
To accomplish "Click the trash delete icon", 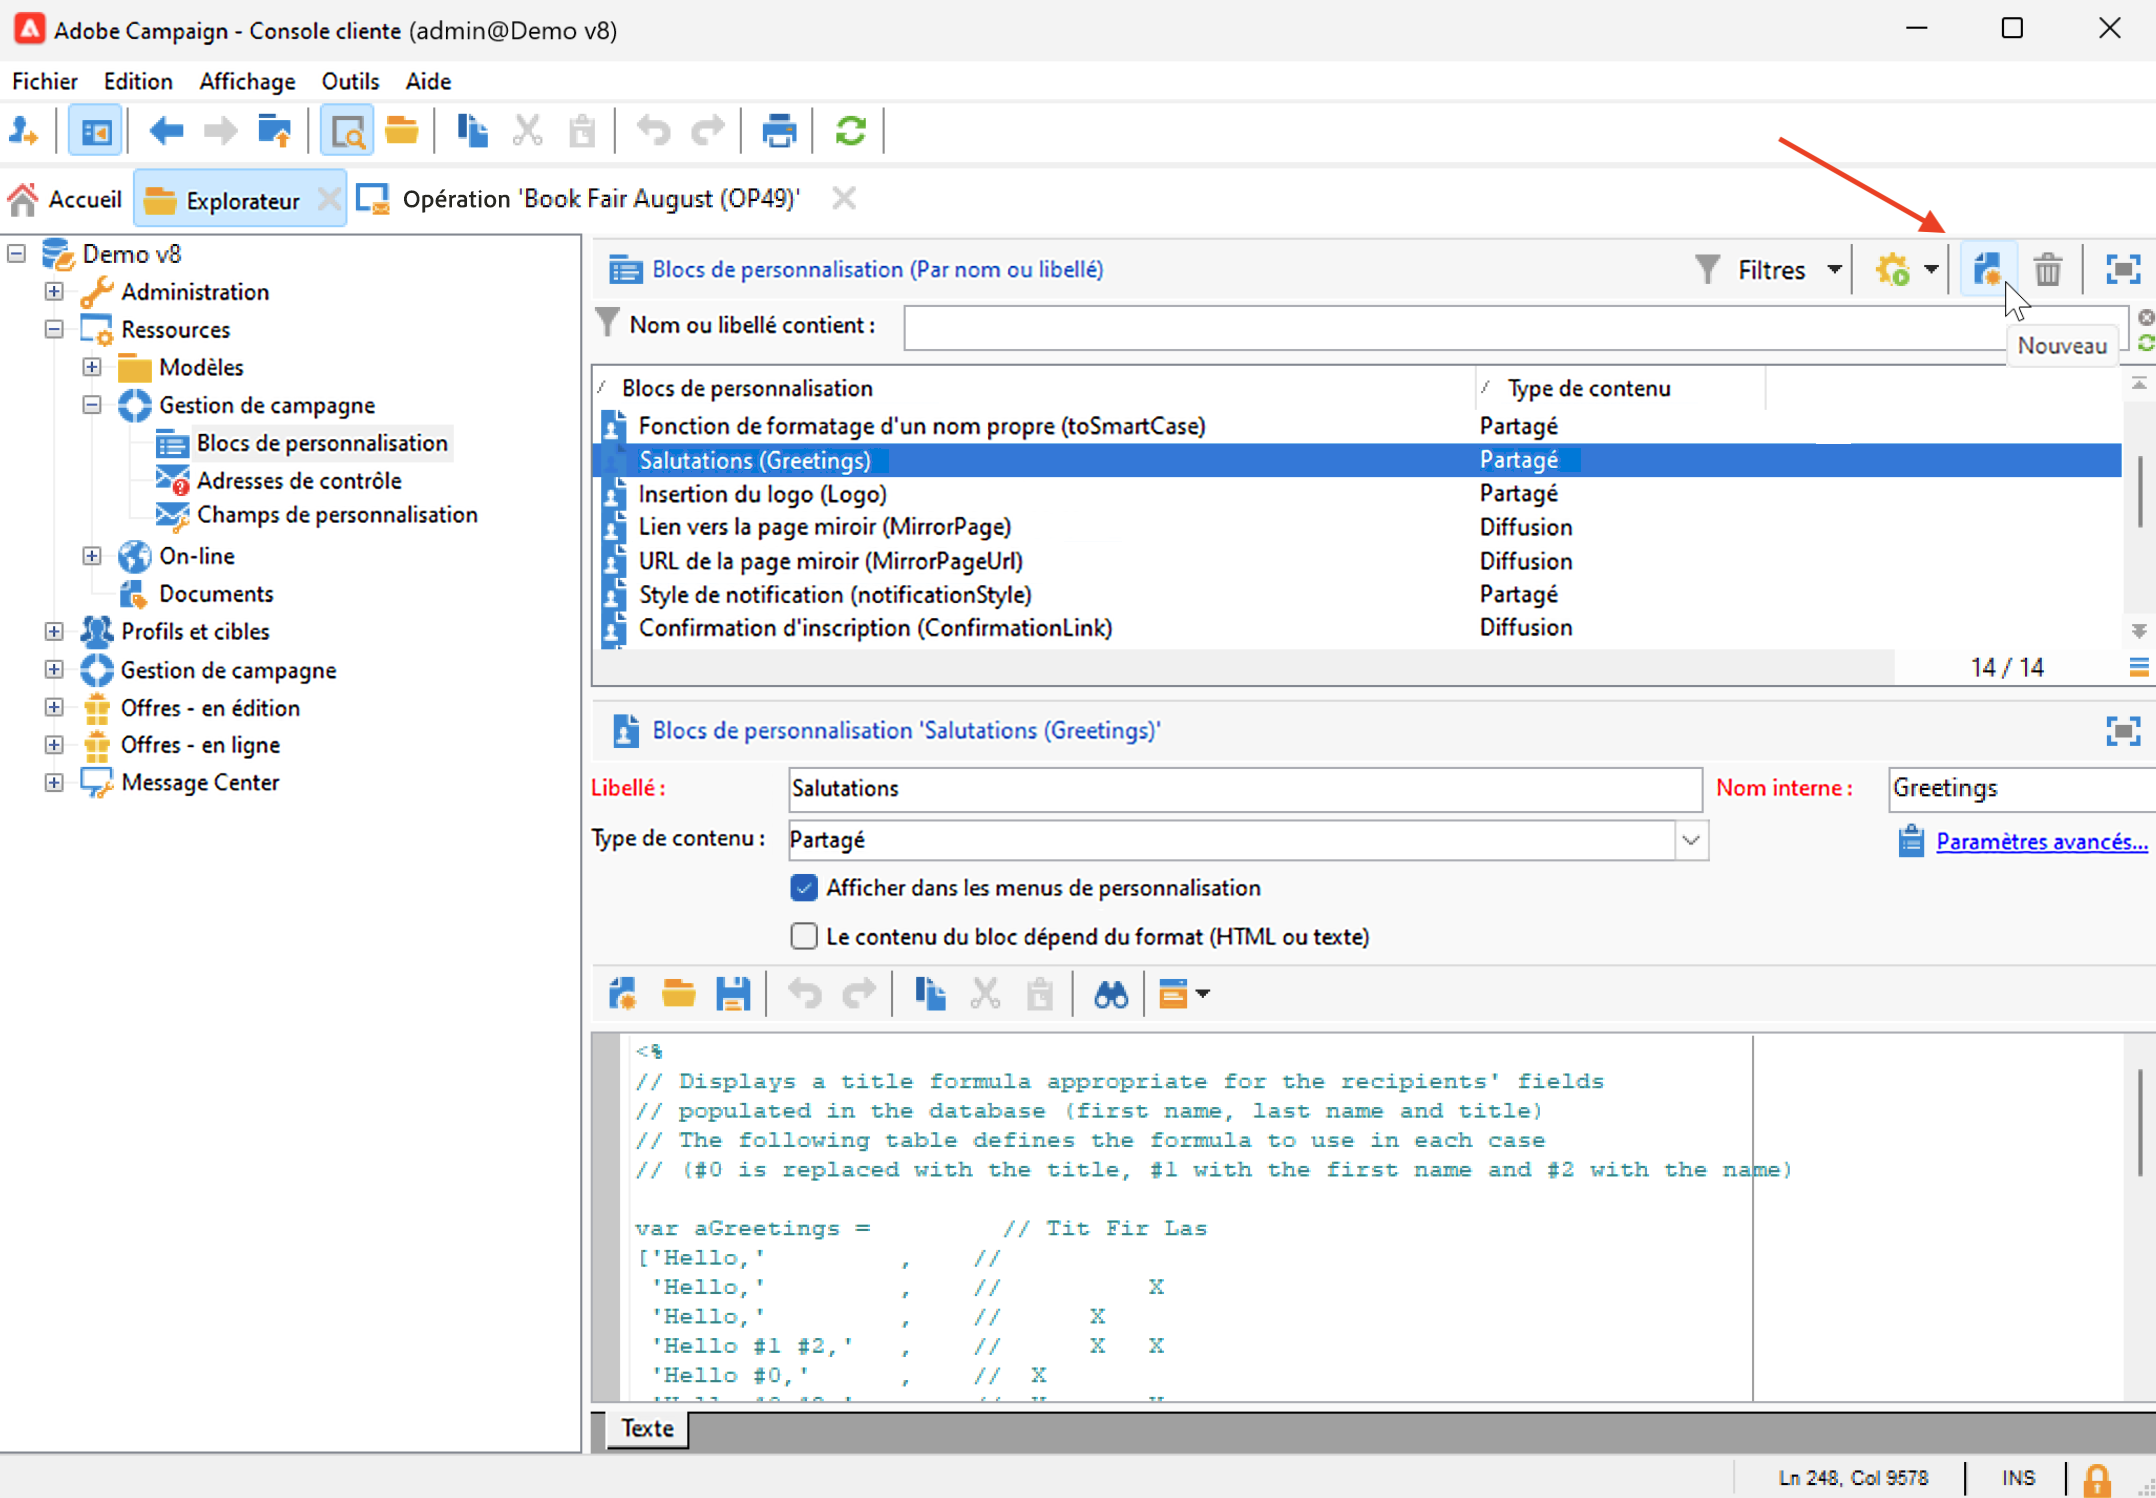I will click(2047, 269).
